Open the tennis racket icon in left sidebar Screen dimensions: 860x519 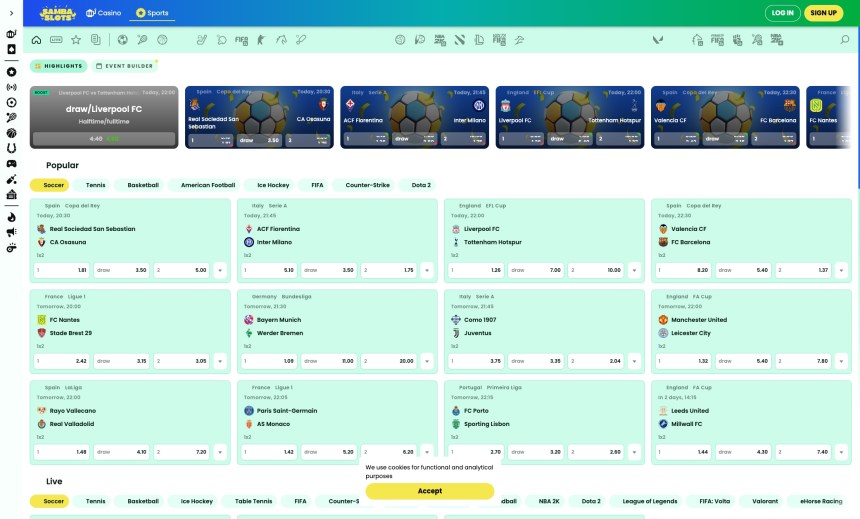tap(11, 117)
